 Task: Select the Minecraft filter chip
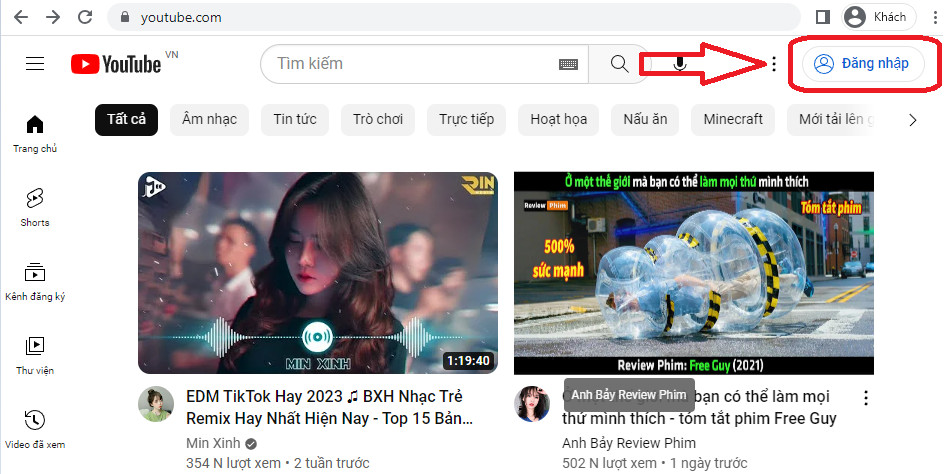coord(733,120)
